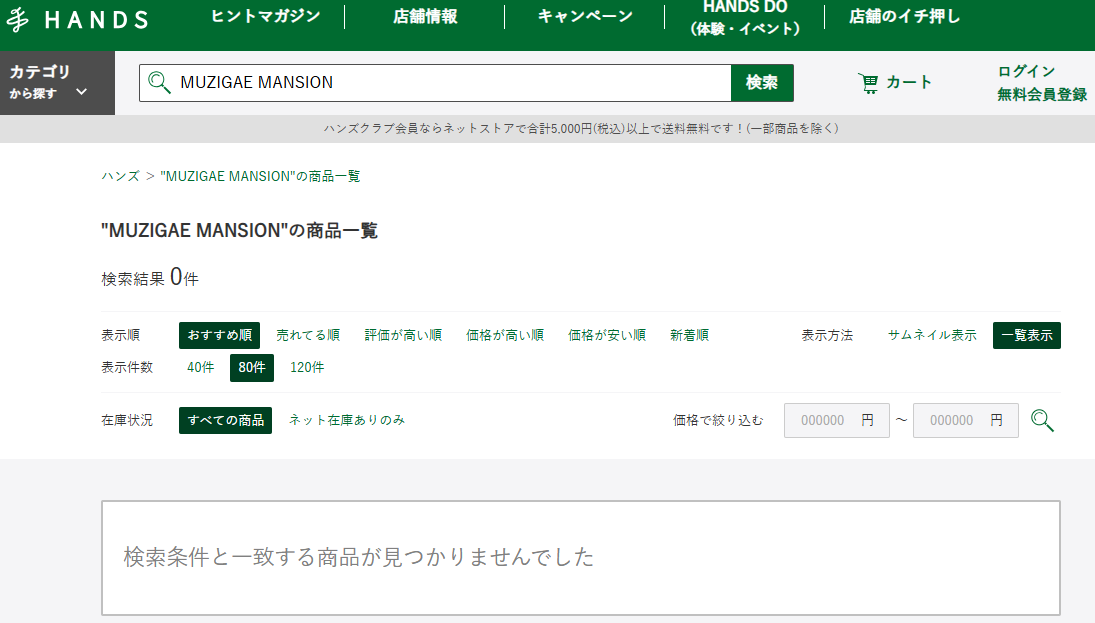Open ヒントマガジン menu
Screen dimensions: 1095x623
(265, 16)
